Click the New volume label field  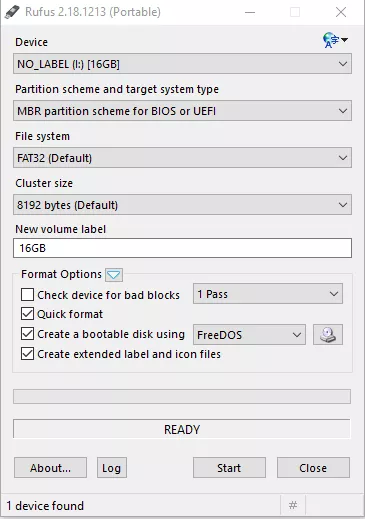(182, 248)
